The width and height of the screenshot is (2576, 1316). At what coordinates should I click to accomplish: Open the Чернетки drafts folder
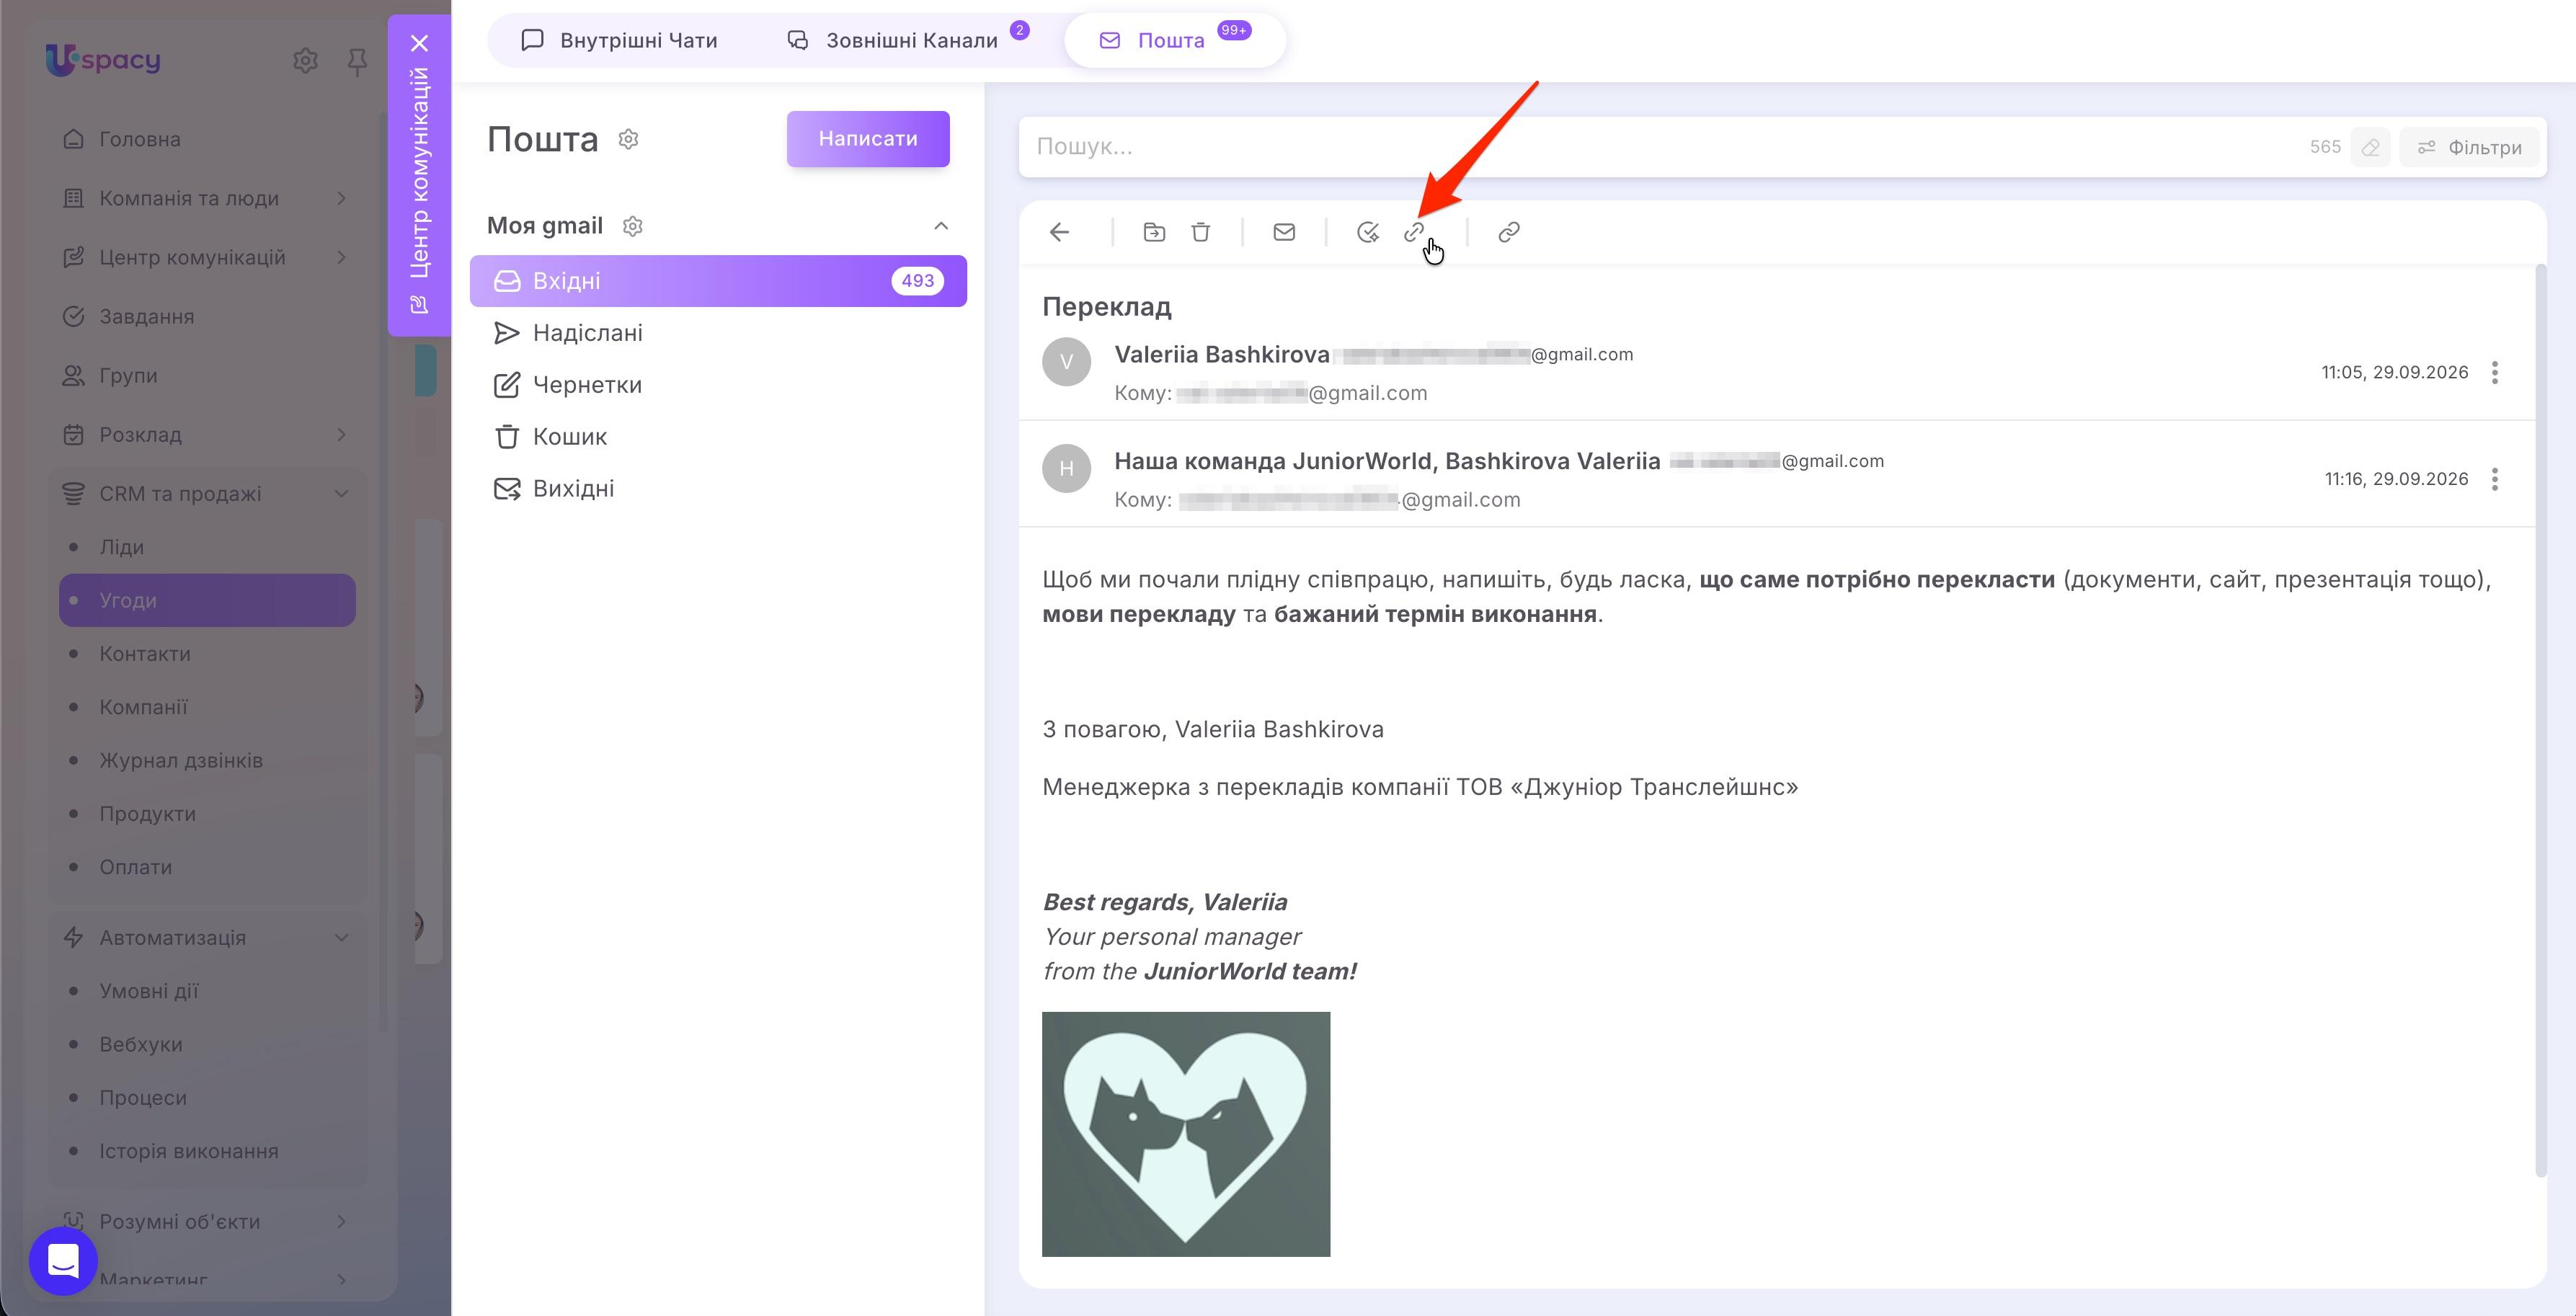coord(718,385)
